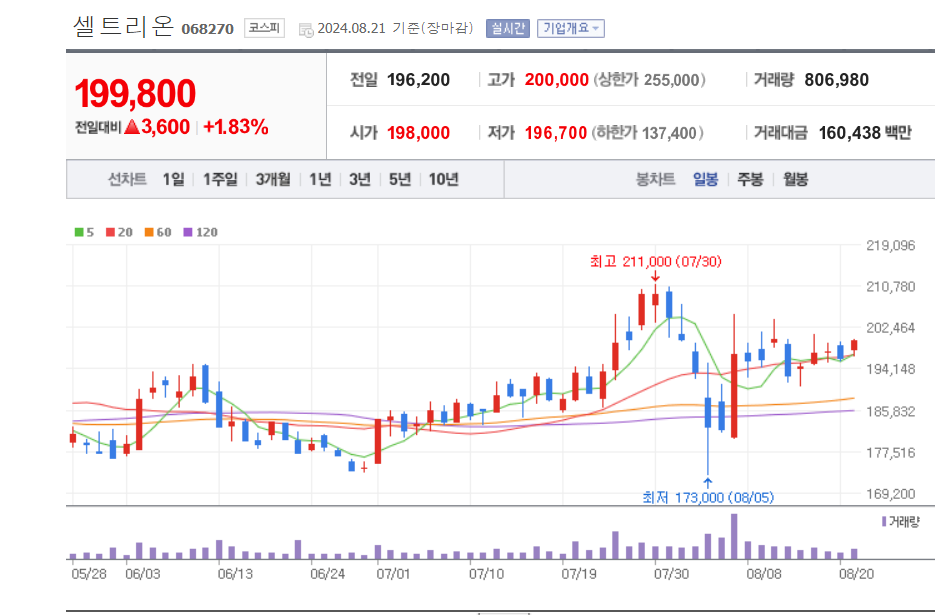935x615 pixels.
Task: Click the 219,096 price axis label
Action: click(x=890, y=245)
